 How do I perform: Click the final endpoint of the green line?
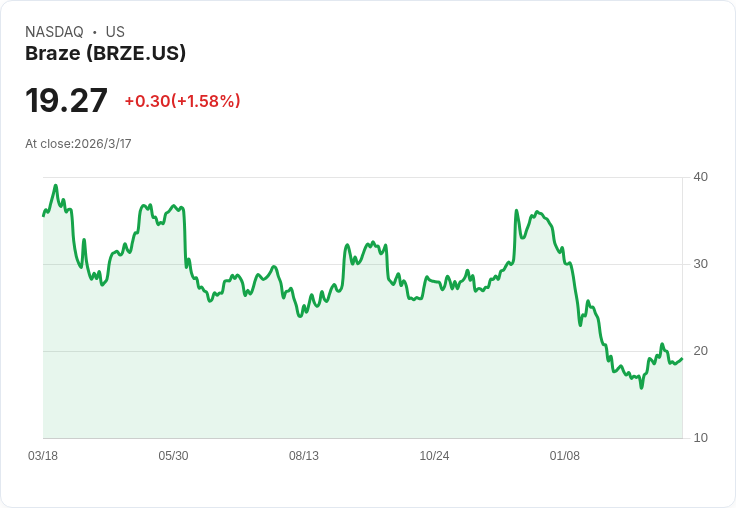[x=682, y=359]
